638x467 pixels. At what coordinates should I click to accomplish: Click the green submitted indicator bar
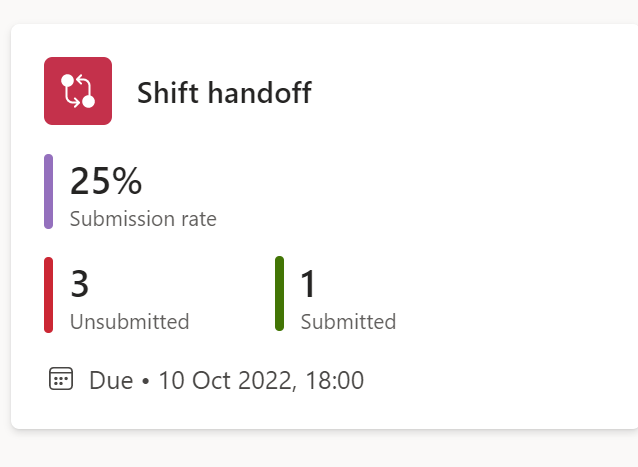(x=280, y=294)
